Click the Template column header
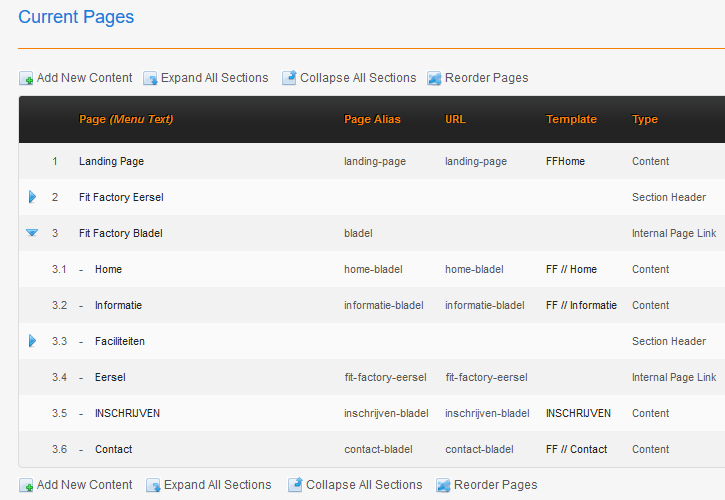 tap(571, 119)
